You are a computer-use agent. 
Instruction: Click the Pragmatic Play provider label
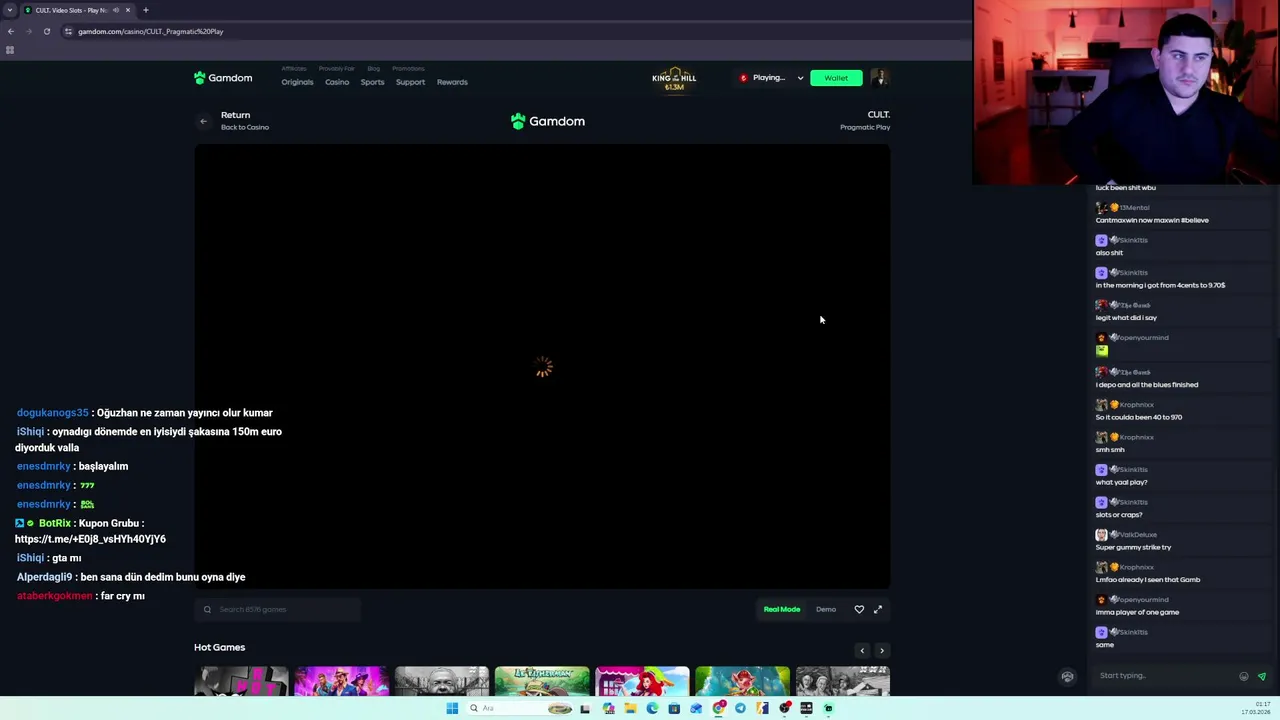[865, 127]
